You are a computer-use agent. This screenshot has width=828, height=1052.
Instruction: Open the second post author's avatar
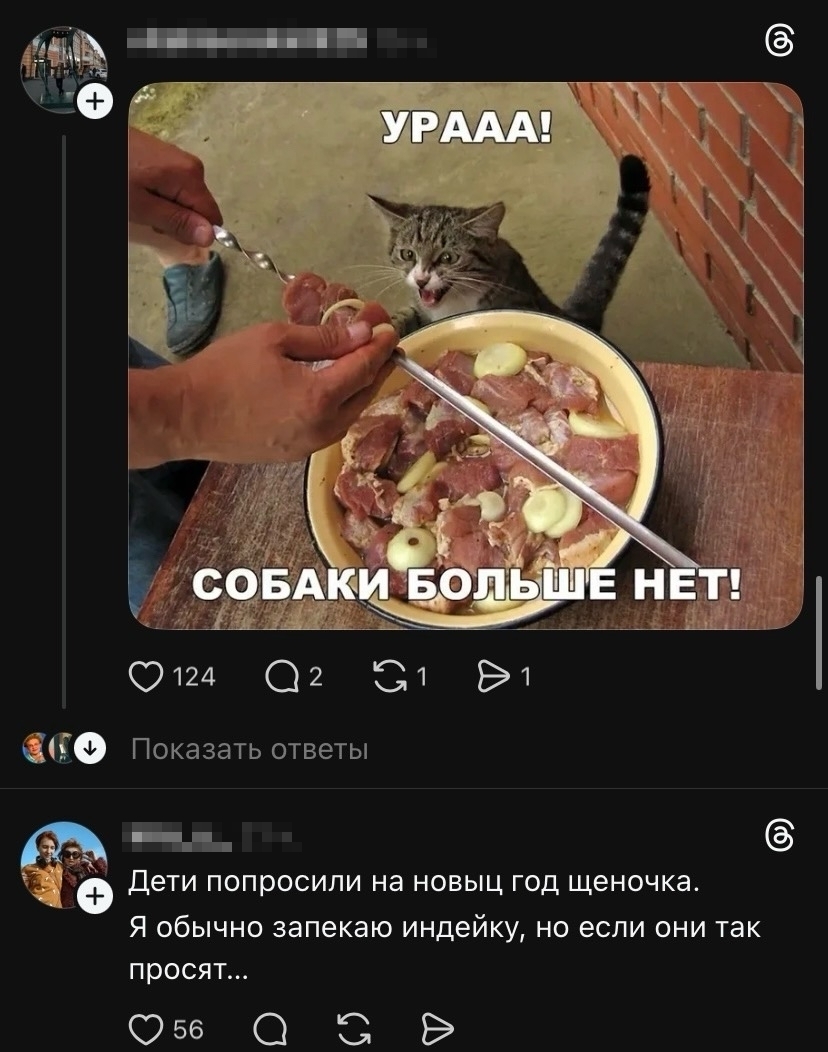64,864
